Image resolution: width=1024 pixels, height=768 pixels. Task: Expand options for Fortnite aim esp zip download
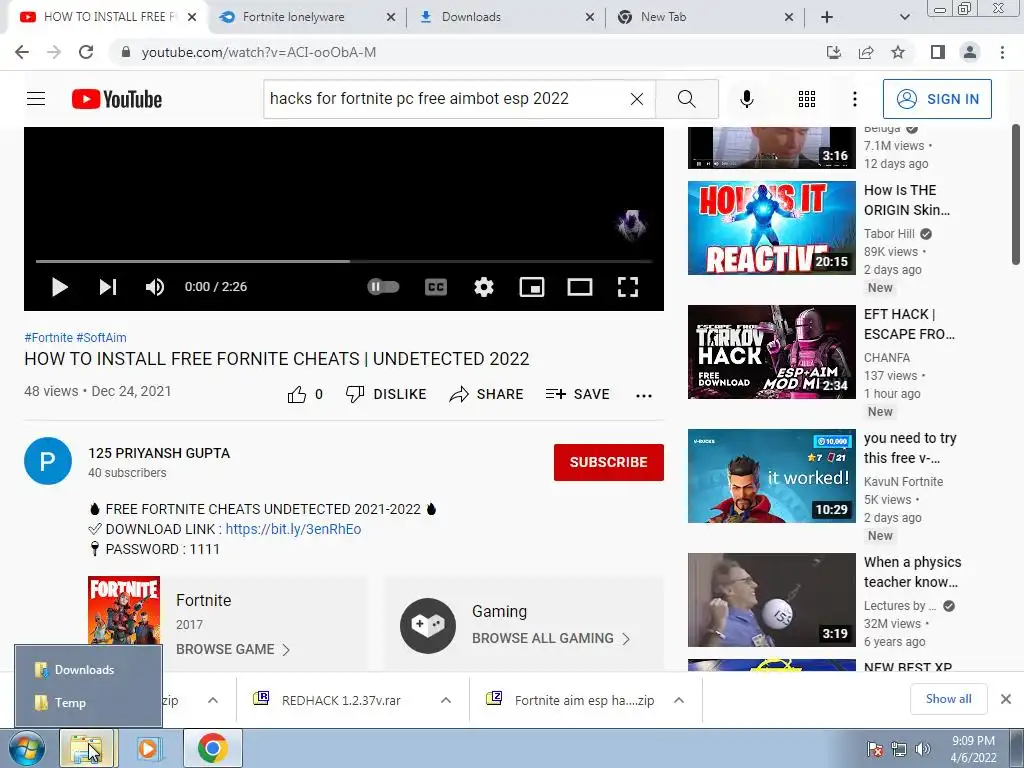[679, 700]
